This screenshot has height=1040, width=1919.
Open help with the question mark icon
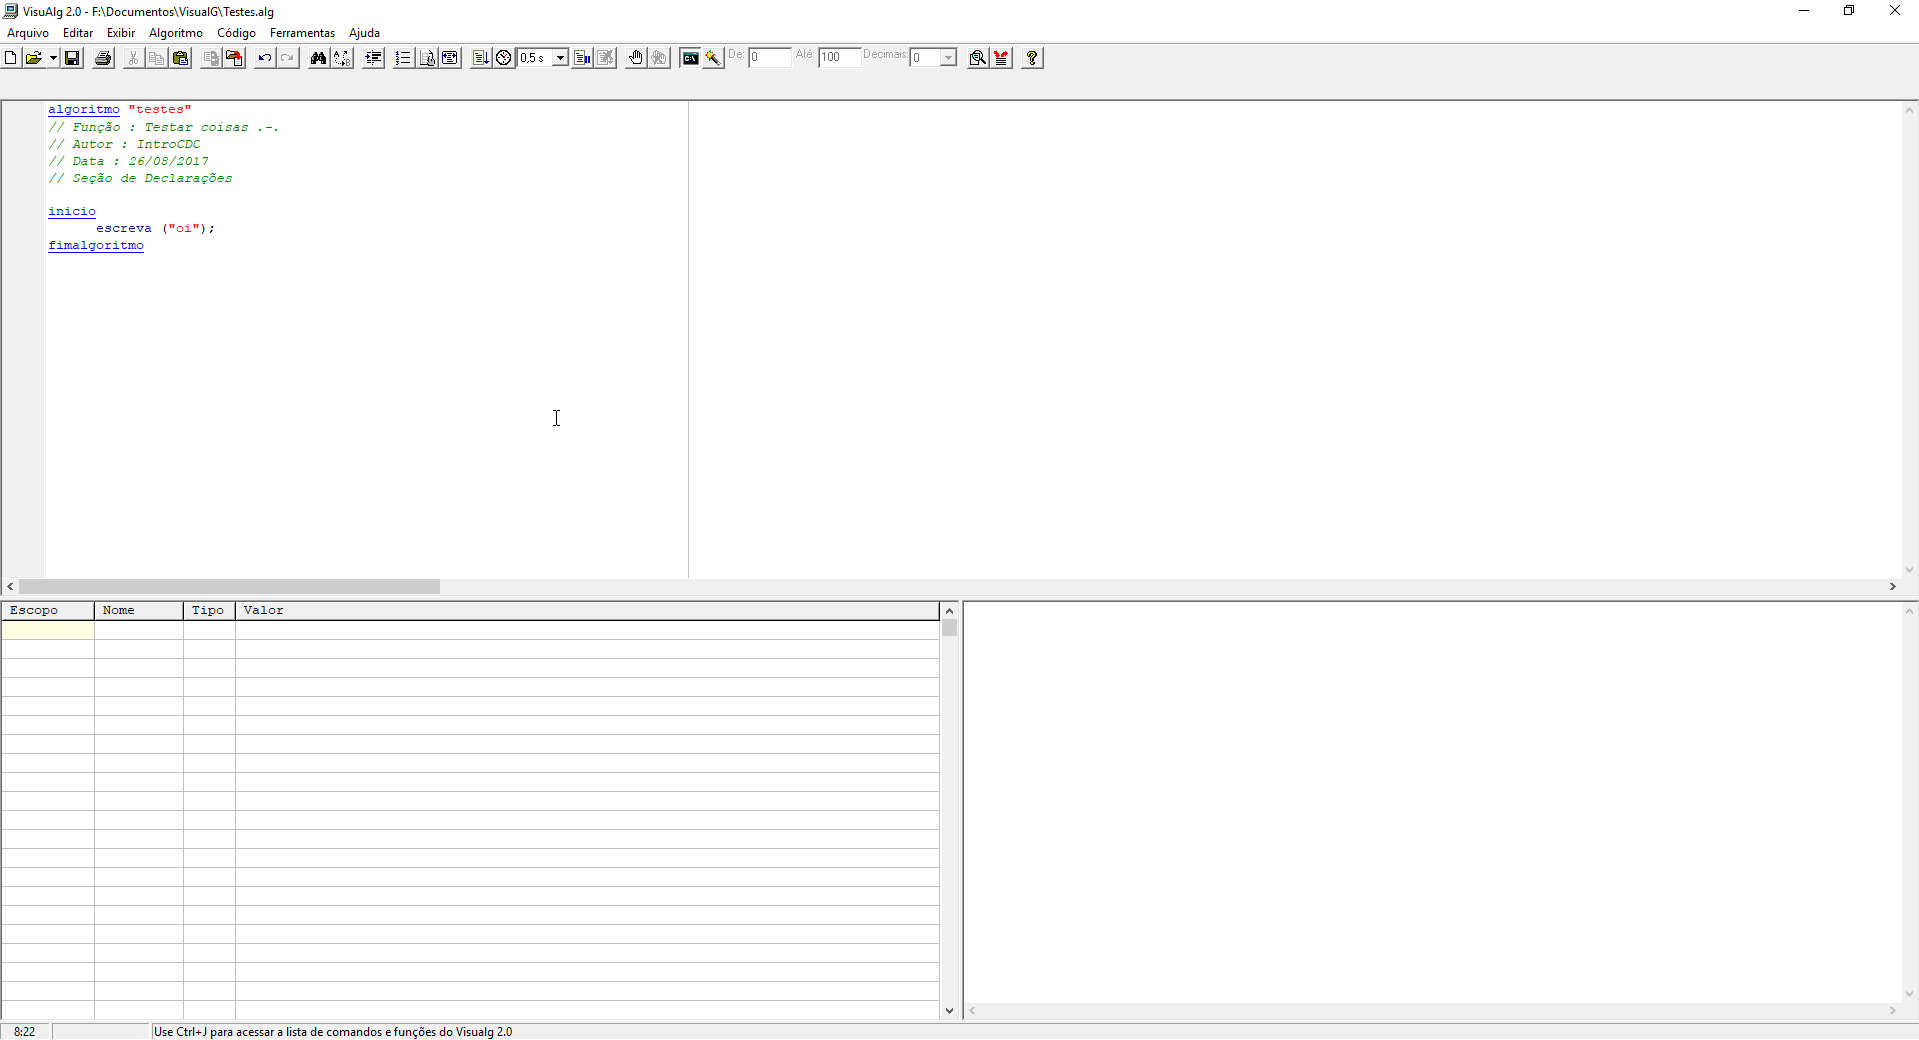point(1032,58)
